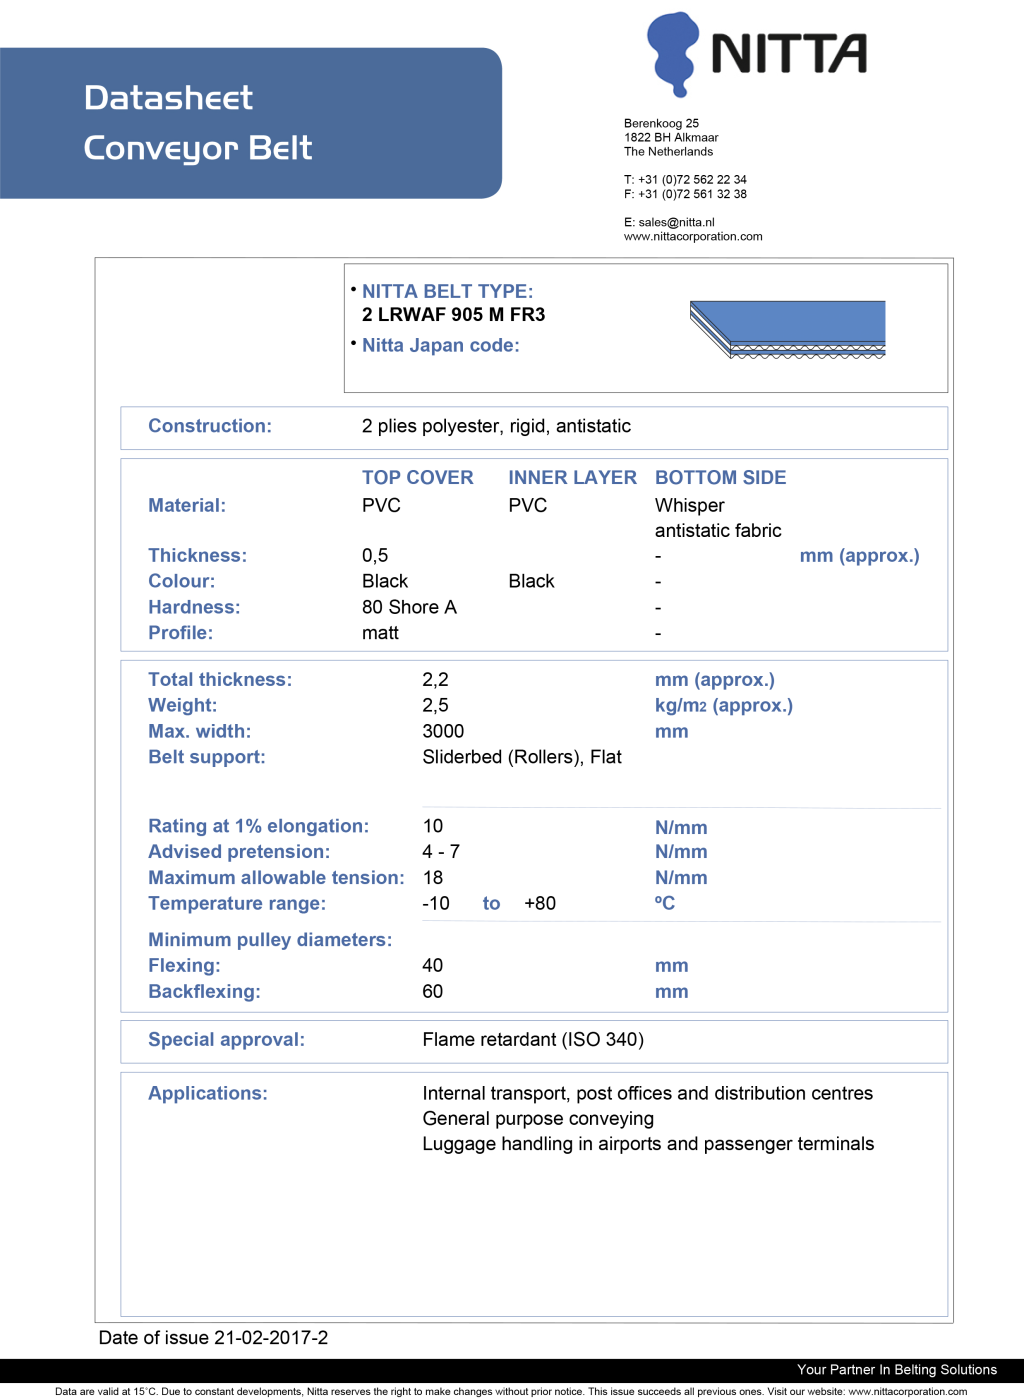The height and width of the screenshot is (1400, 1024).
Task: Click the 'Construction:' label
Action: [210, 426]
